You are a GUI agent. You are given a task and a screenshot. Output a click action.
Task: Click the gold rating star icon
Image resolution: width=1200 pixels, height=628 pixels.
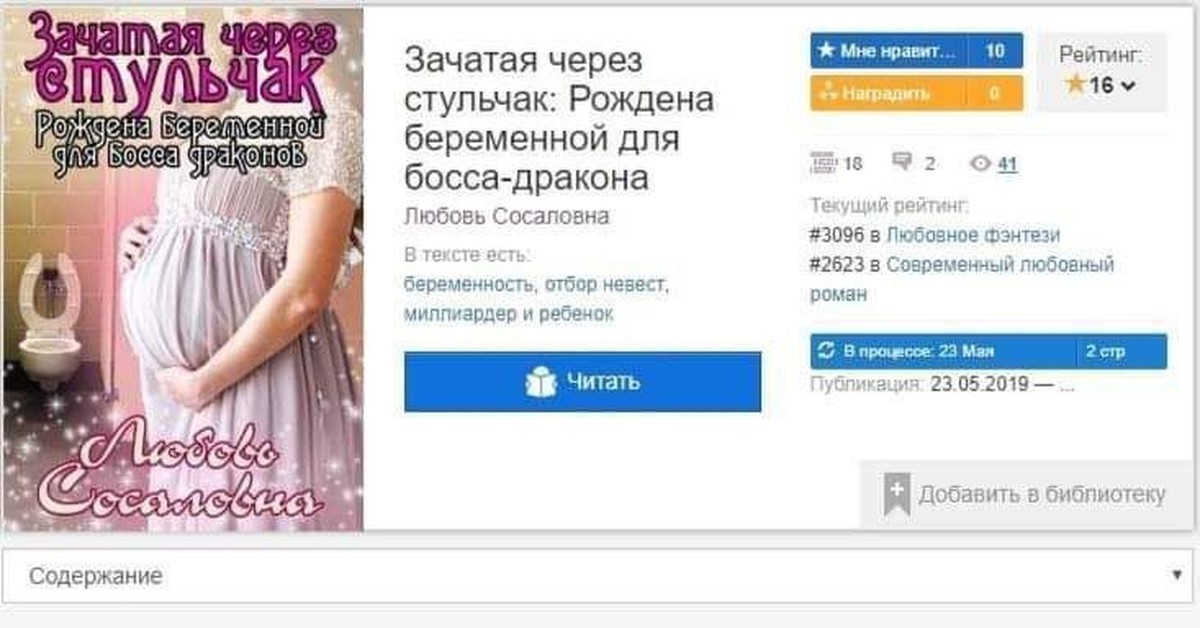pos(1076,85)
